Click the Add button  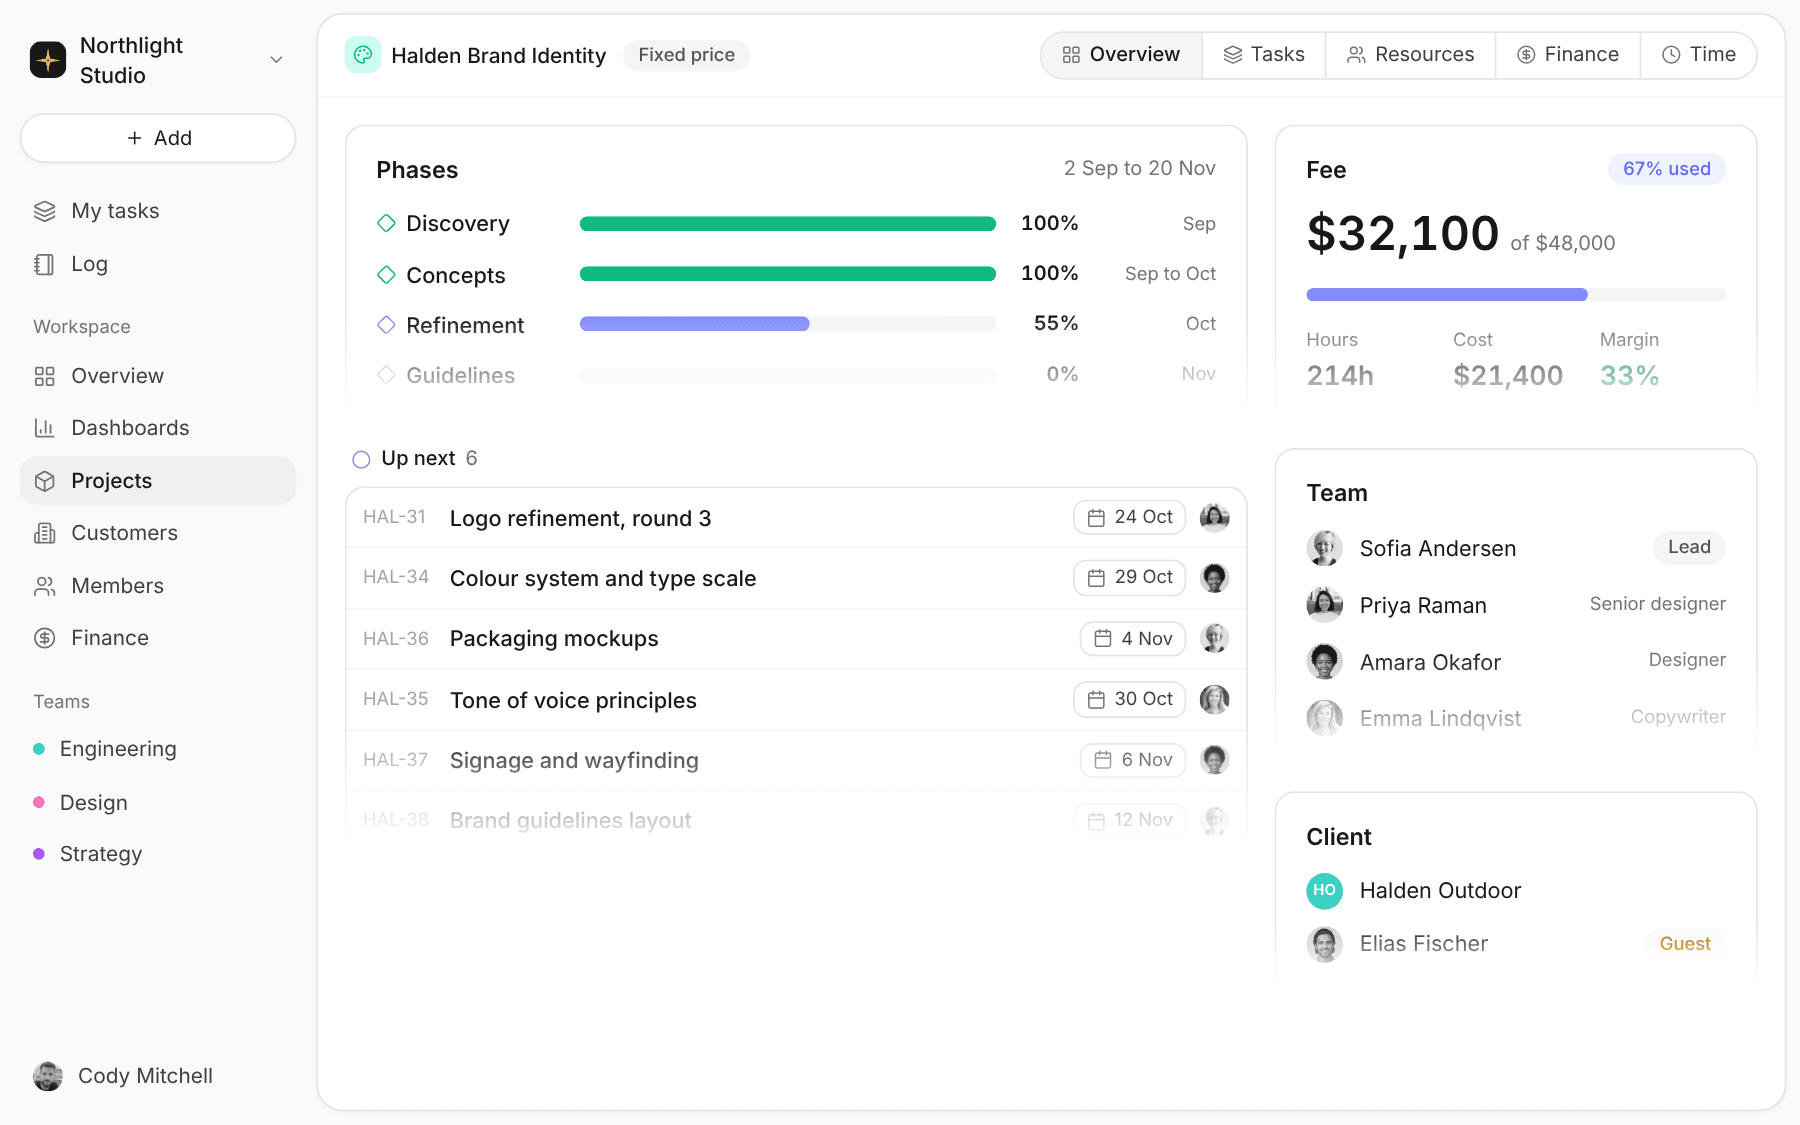point(158,138)
